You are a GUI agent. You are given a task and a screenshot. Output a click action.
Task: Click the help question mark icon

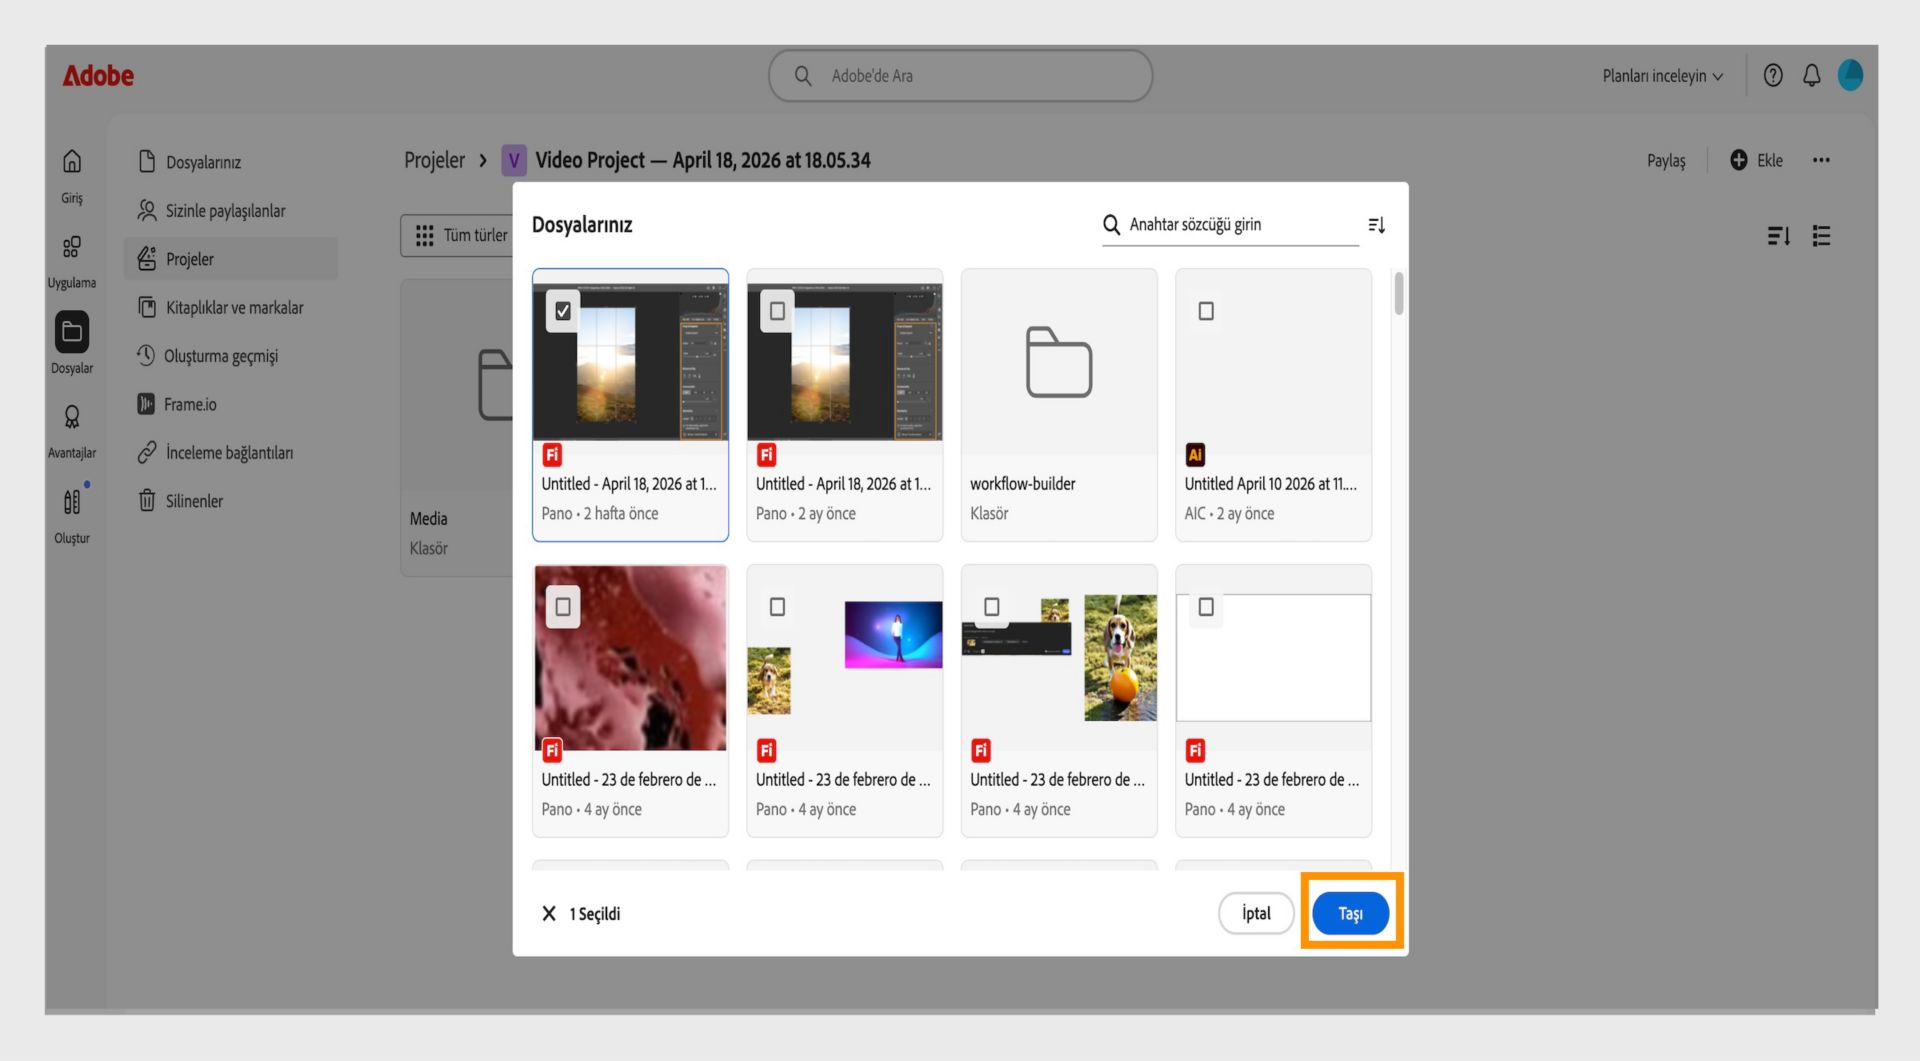pyautogui.click(x=1773, y=76)
